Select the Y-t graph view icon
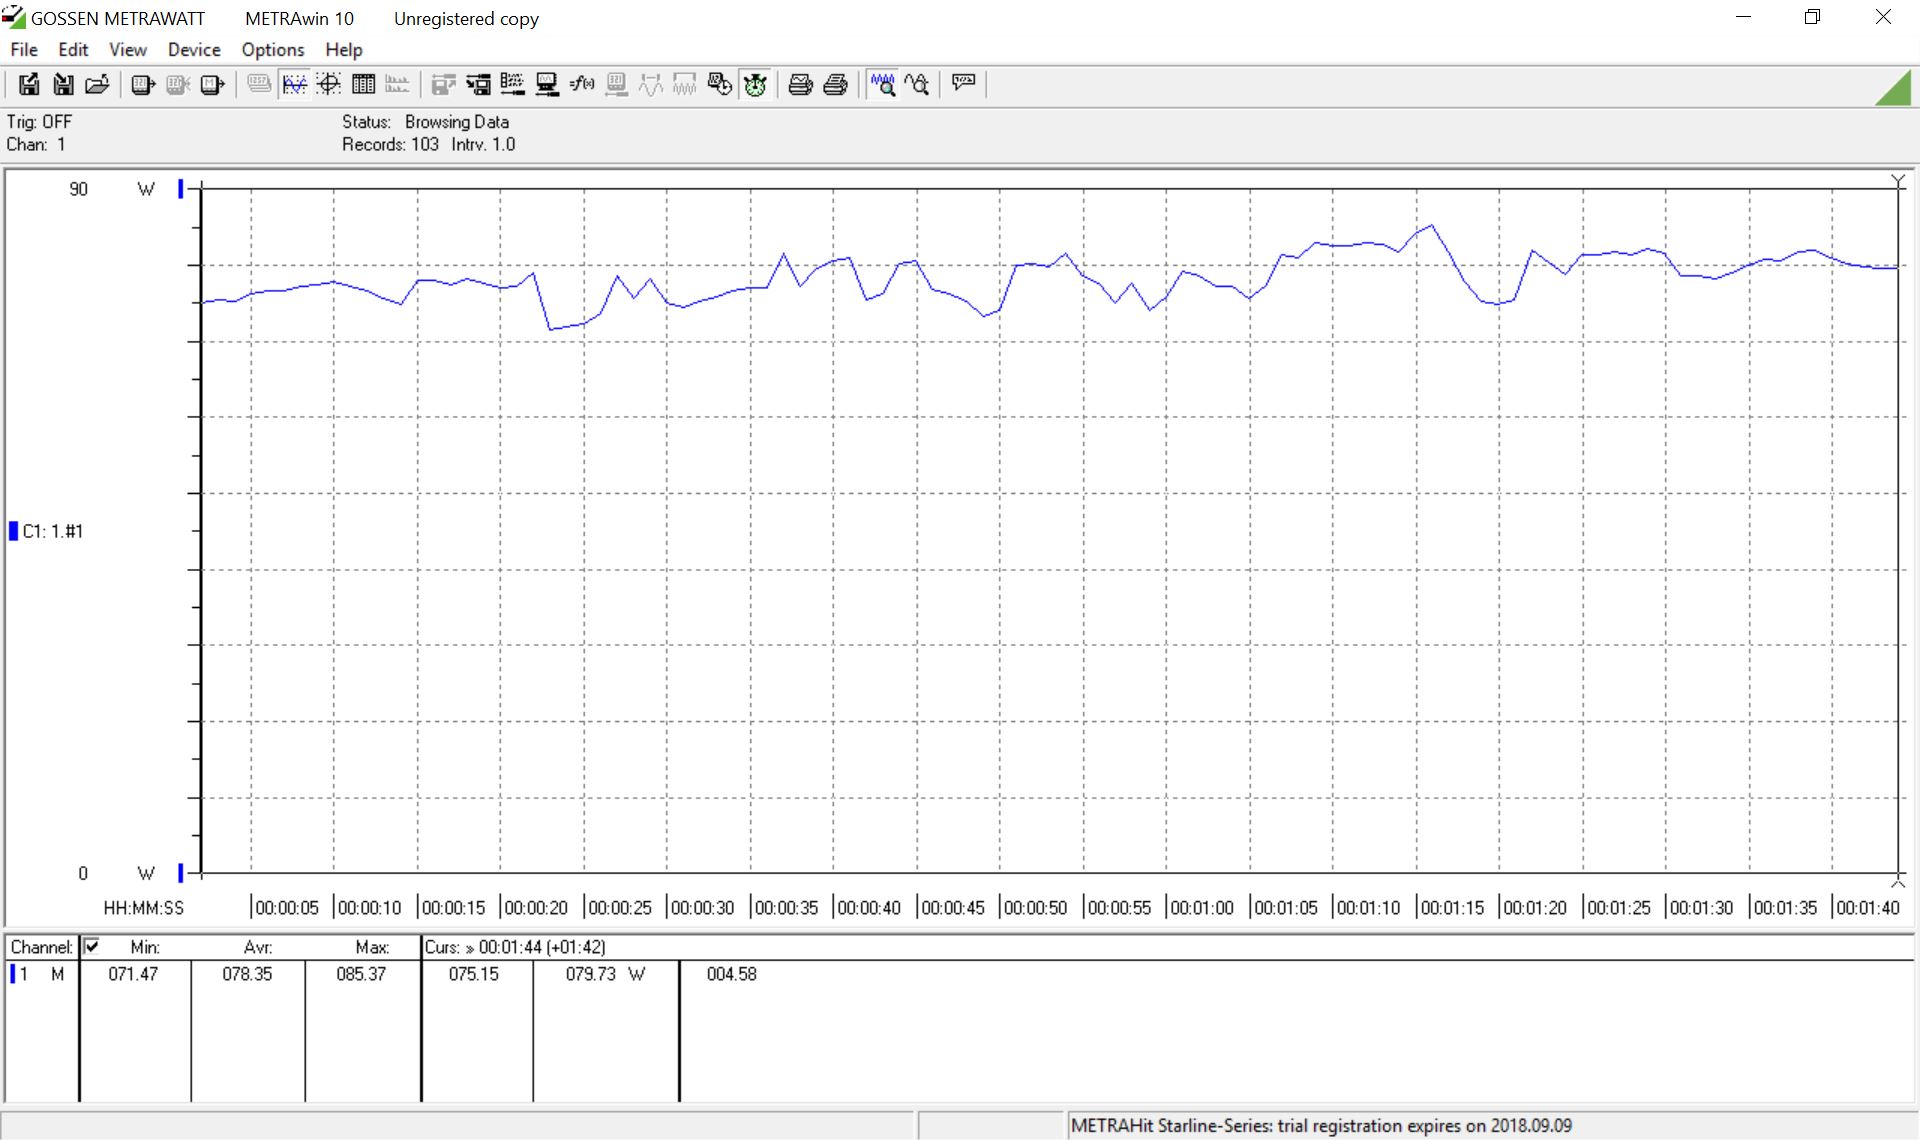Screen dimensions: 1920x1140 [294, 85]
